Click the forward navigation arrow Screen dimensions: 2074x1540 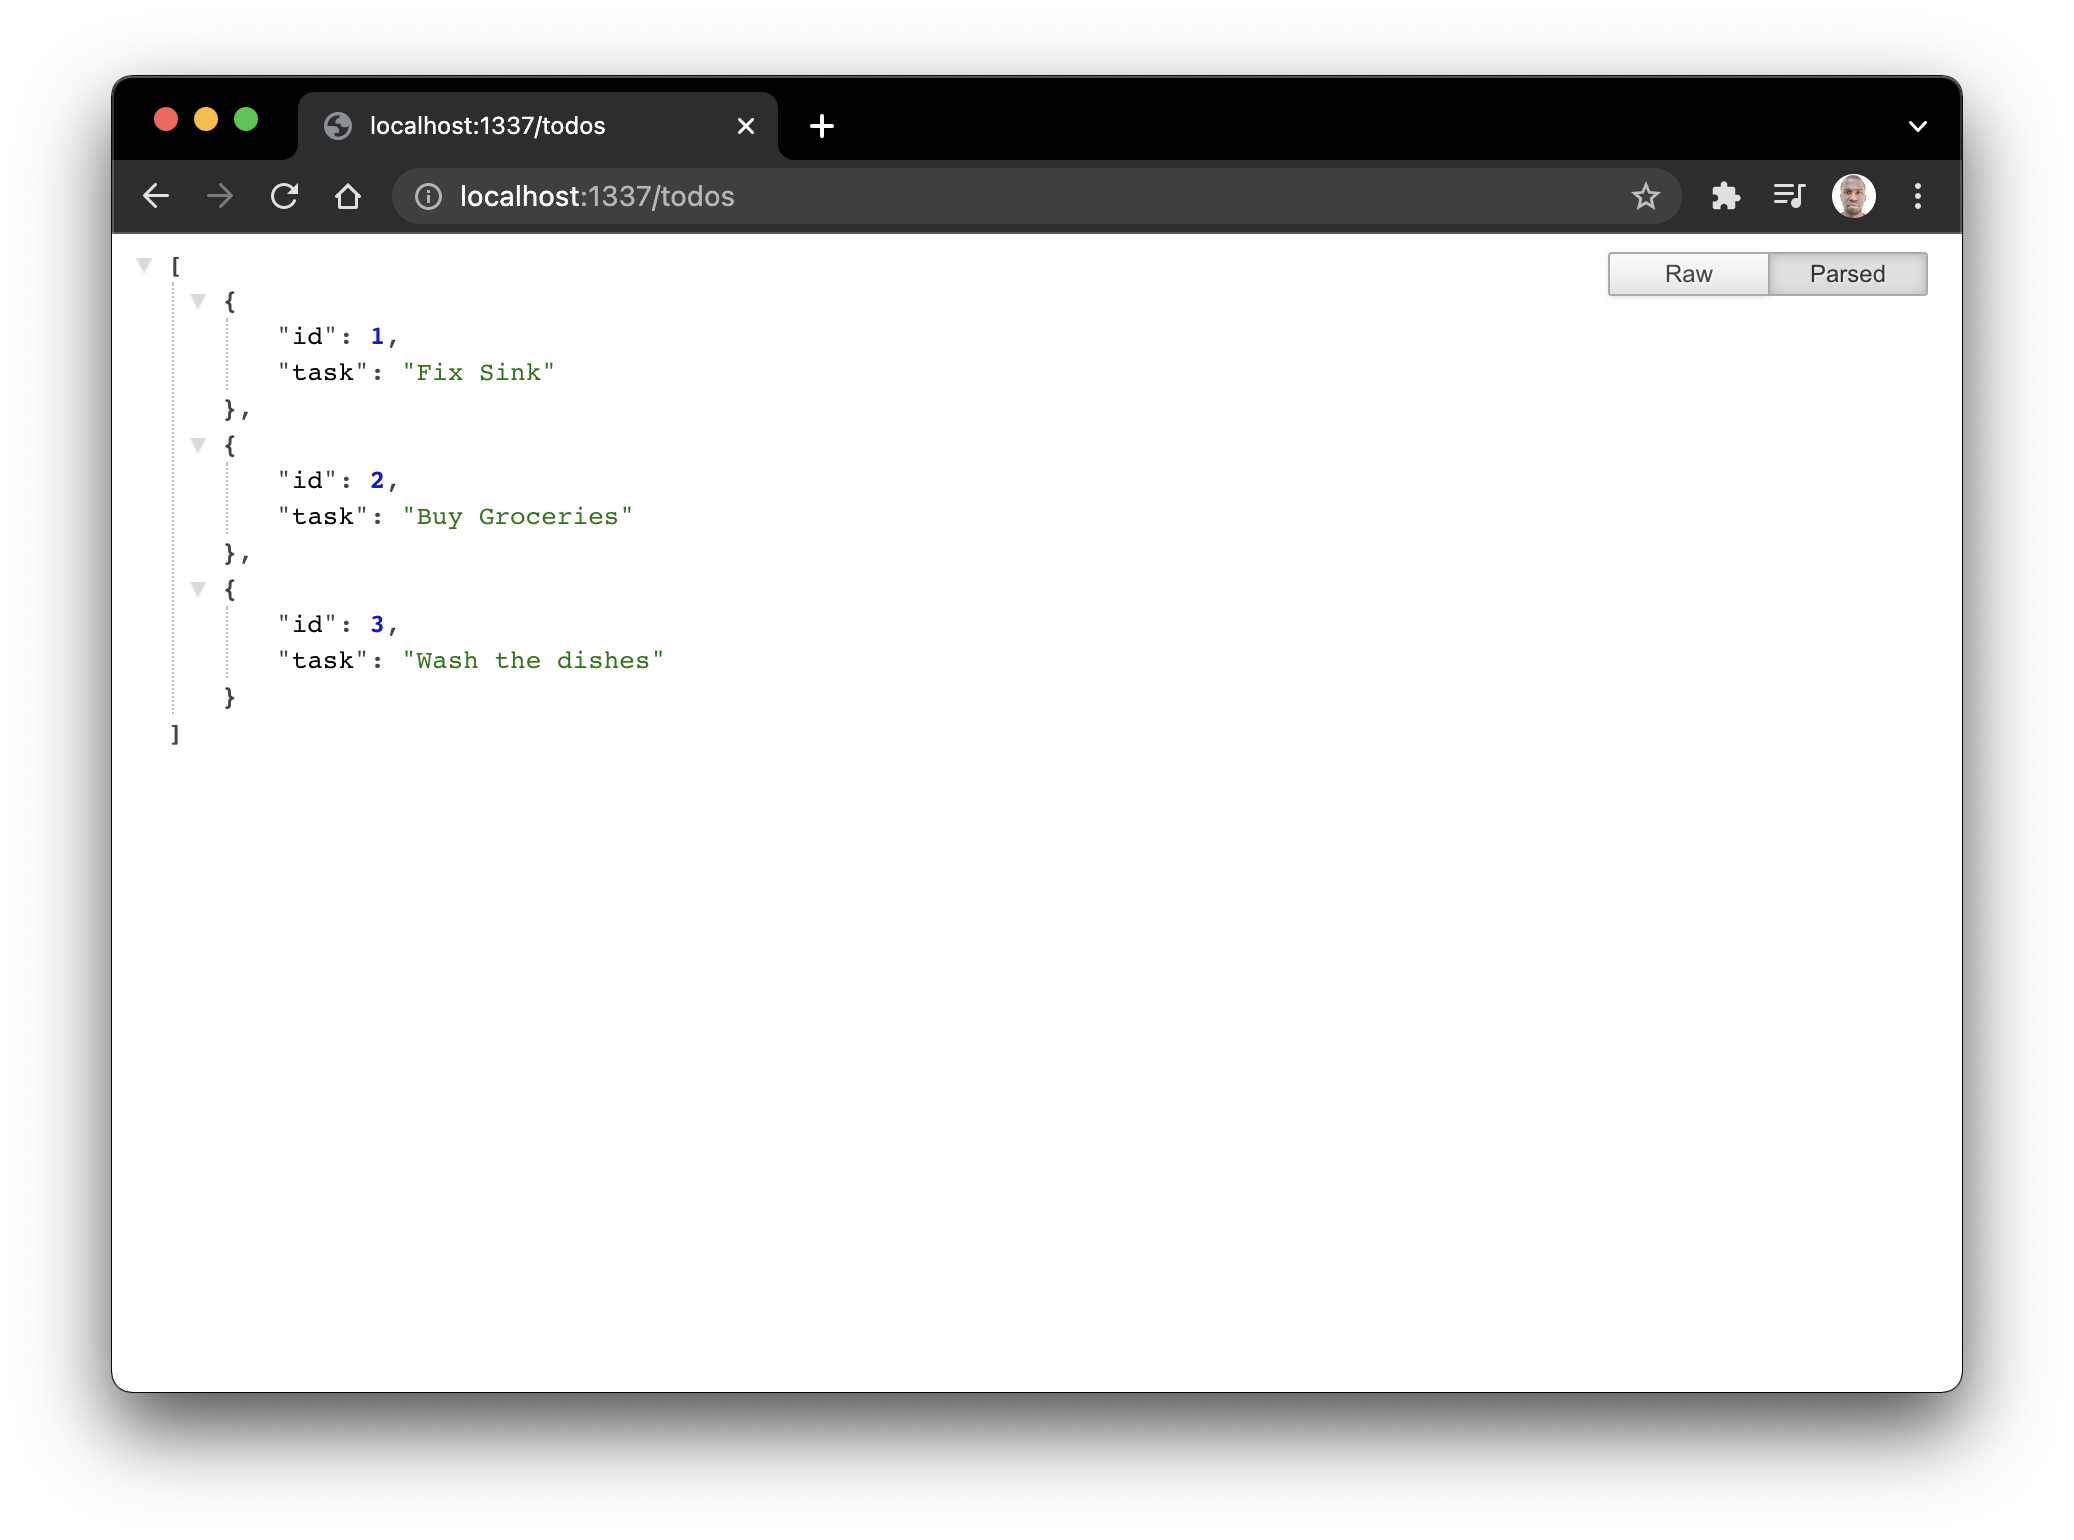(220, 196)
